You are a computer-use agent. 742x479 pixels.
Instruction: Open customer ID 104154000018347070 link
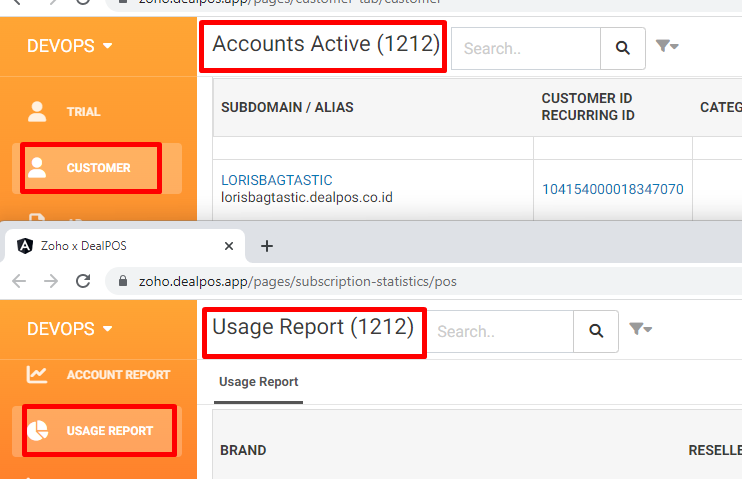(613, 189)
